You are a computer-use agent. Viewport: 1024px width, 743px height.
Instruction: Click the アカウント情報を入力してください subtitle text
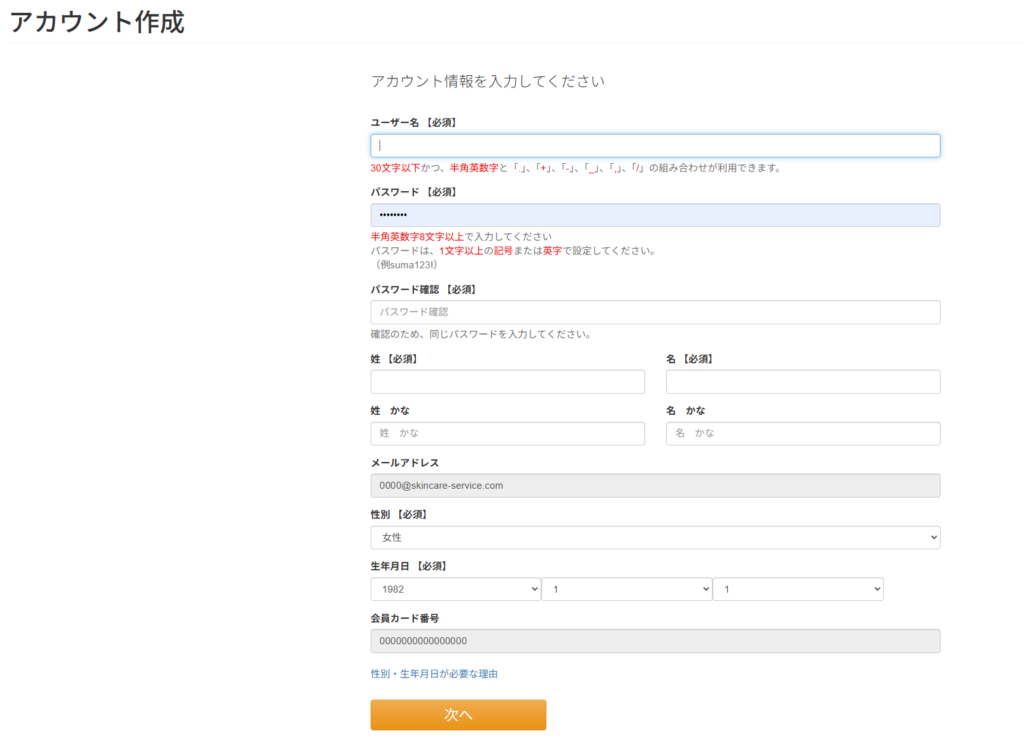[x=487, y=81]
